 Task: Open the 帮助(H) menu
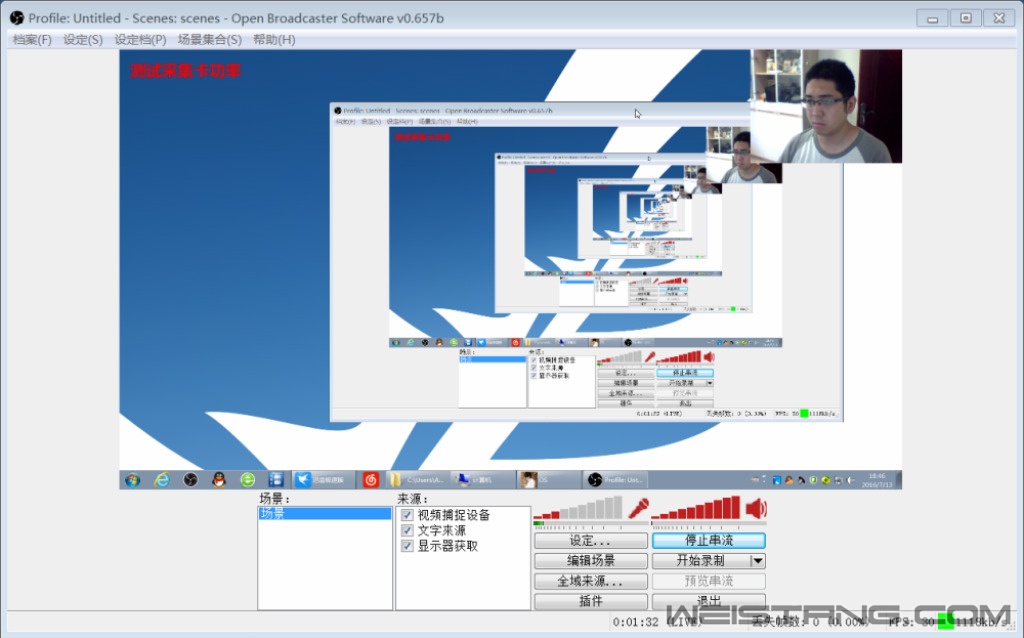(274, 40)
